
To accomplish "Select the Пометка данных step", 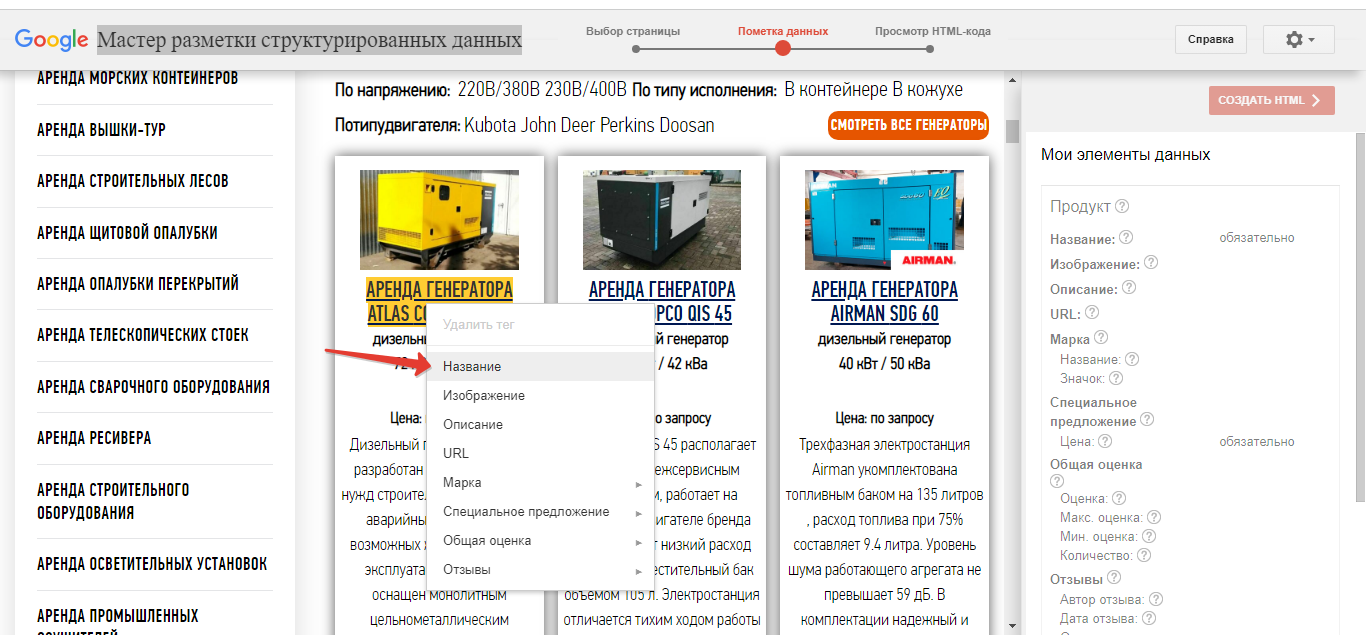I will [783, 32].
